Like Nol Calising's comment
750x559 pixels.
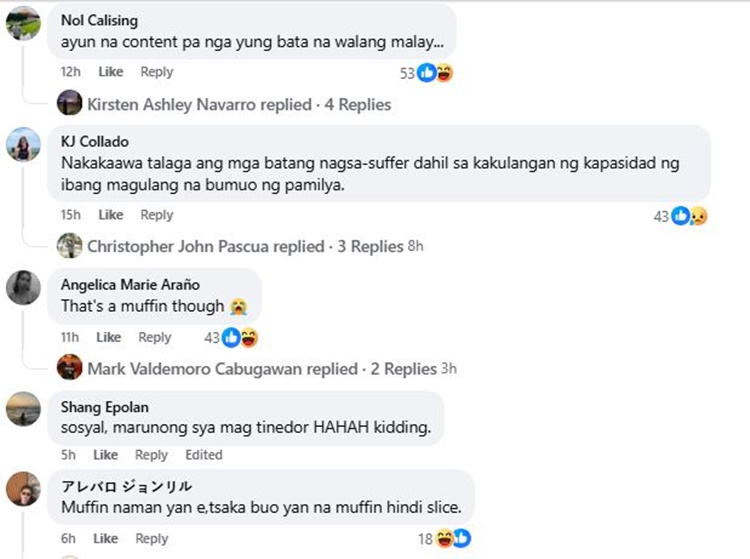(110, 72)
